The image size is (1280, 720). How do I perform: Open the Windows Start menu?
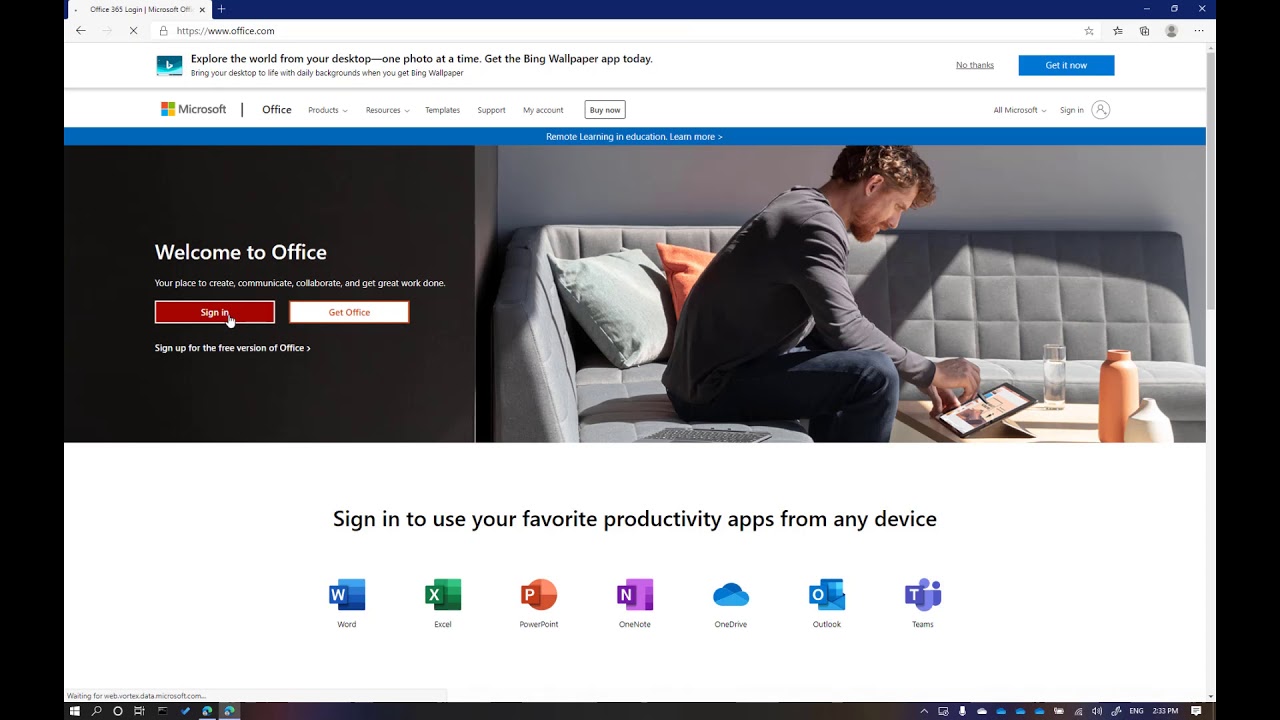pyautogui.click(x=74, y=711)
